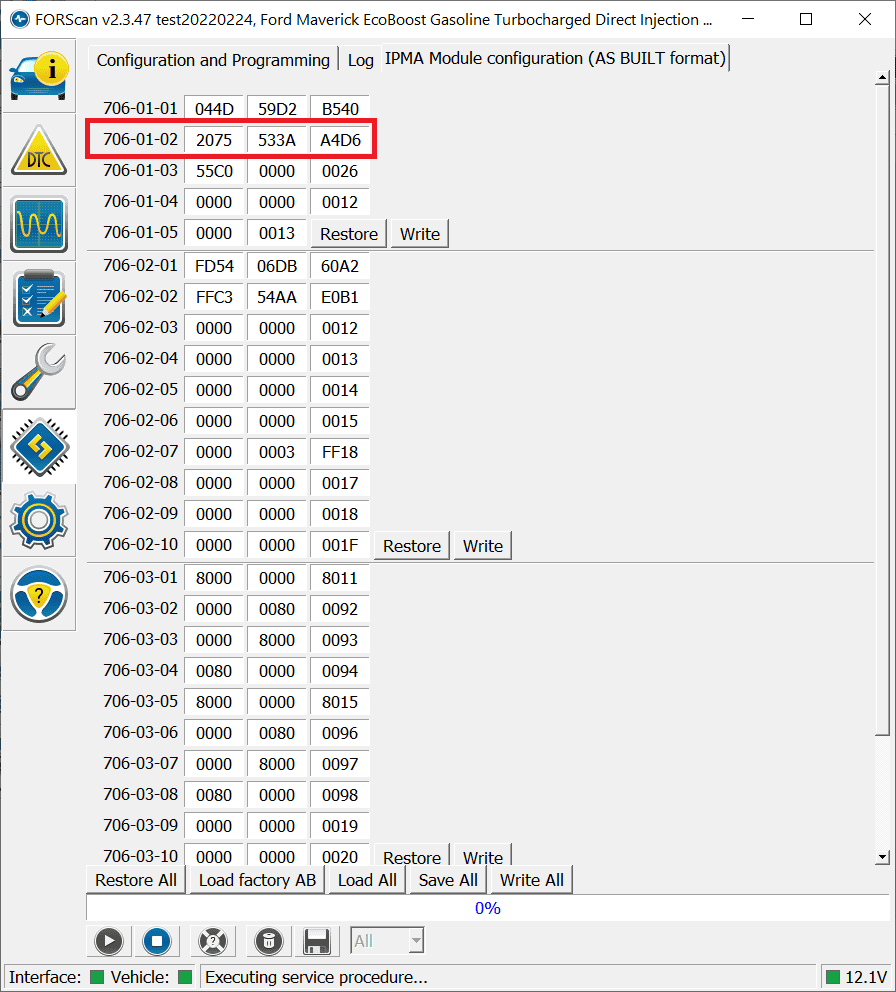The width and height of the screenshot is (896, 992).
Task: Select IPMA Module configuration tab
Action: coord(555,58)
